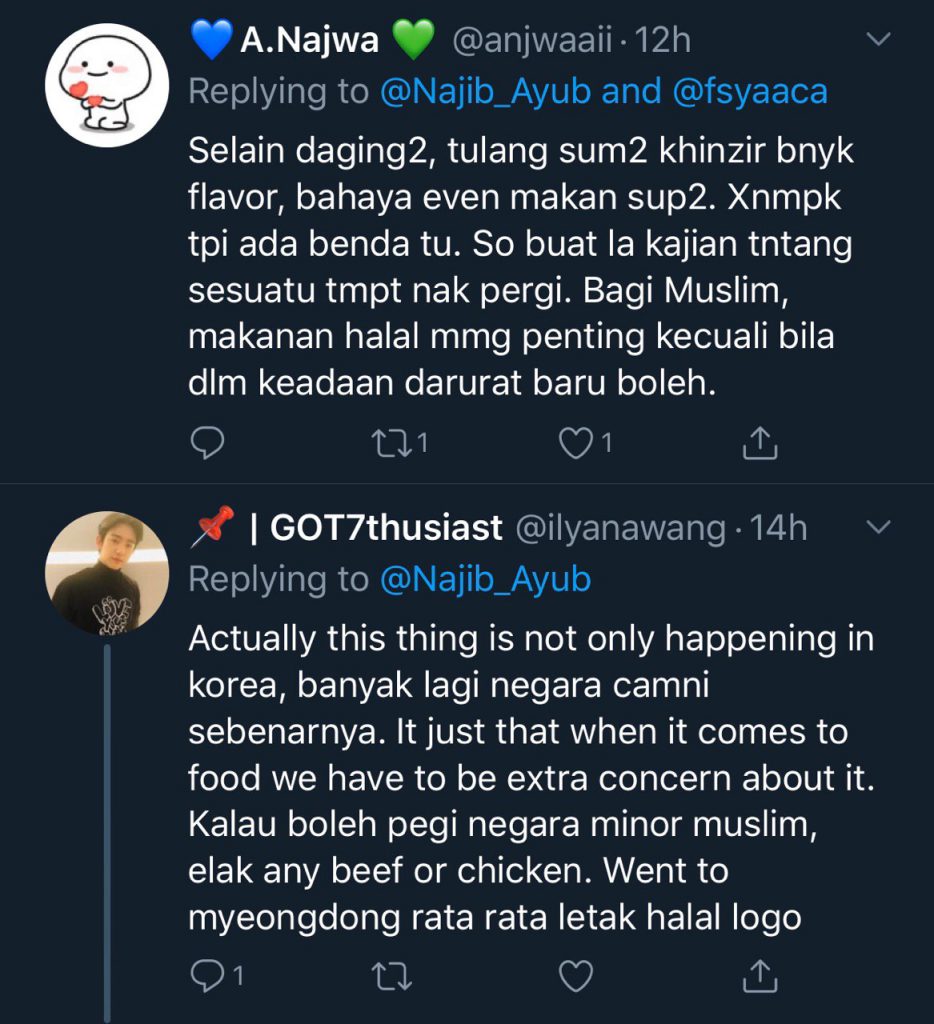The height and width of the screenshot is (1024, 934).
Task: Open more options chevron on A.Najwa's tweet
Action: 877,39
